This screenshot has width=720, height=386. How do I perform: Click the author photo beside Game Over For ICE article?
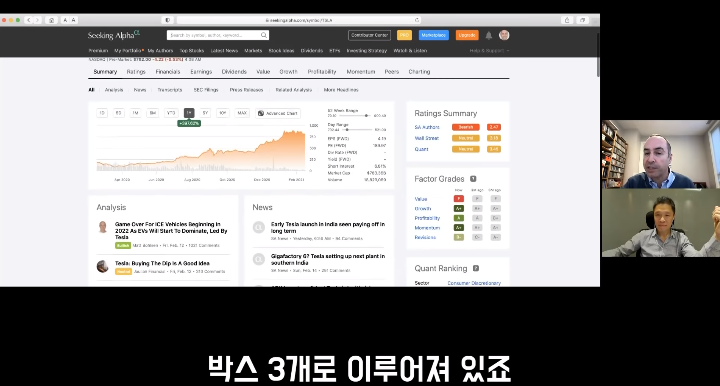[103, 227]
